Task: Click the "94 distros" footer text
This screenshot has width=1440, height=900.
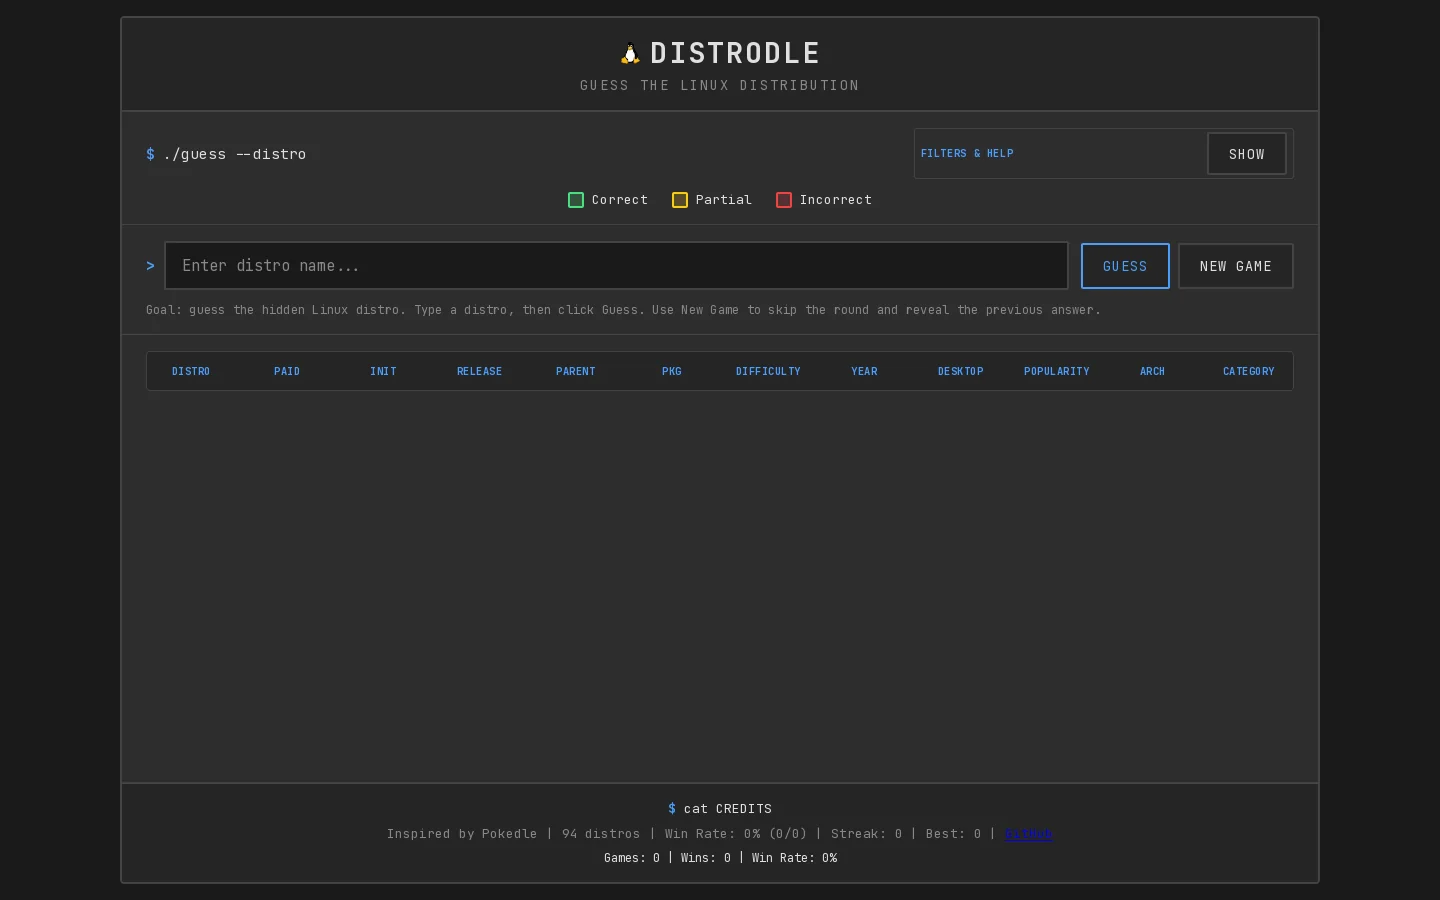Action: tap(601, 834)
